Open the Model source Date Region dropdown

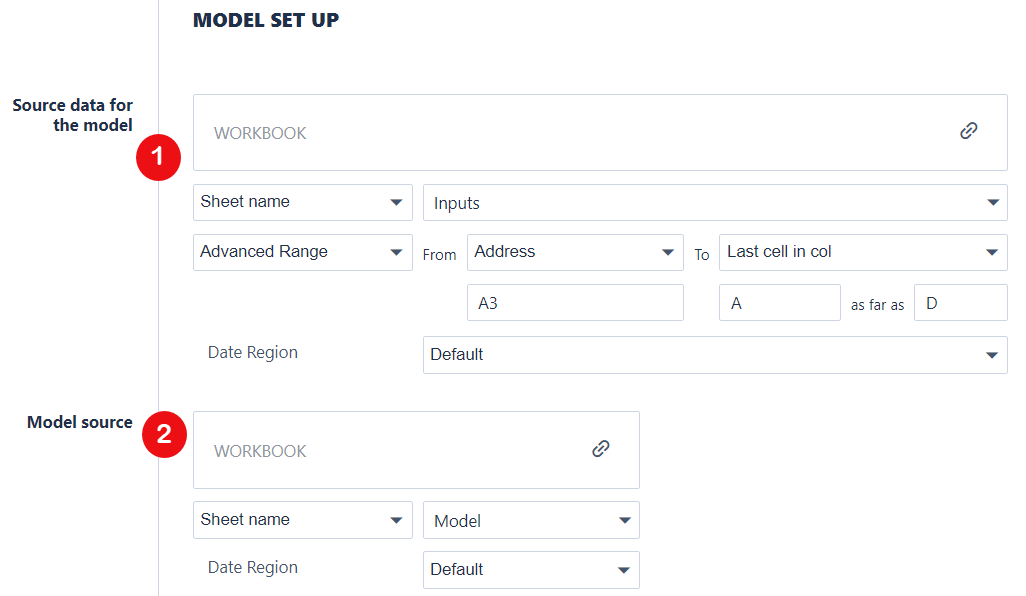click(531, 570)
